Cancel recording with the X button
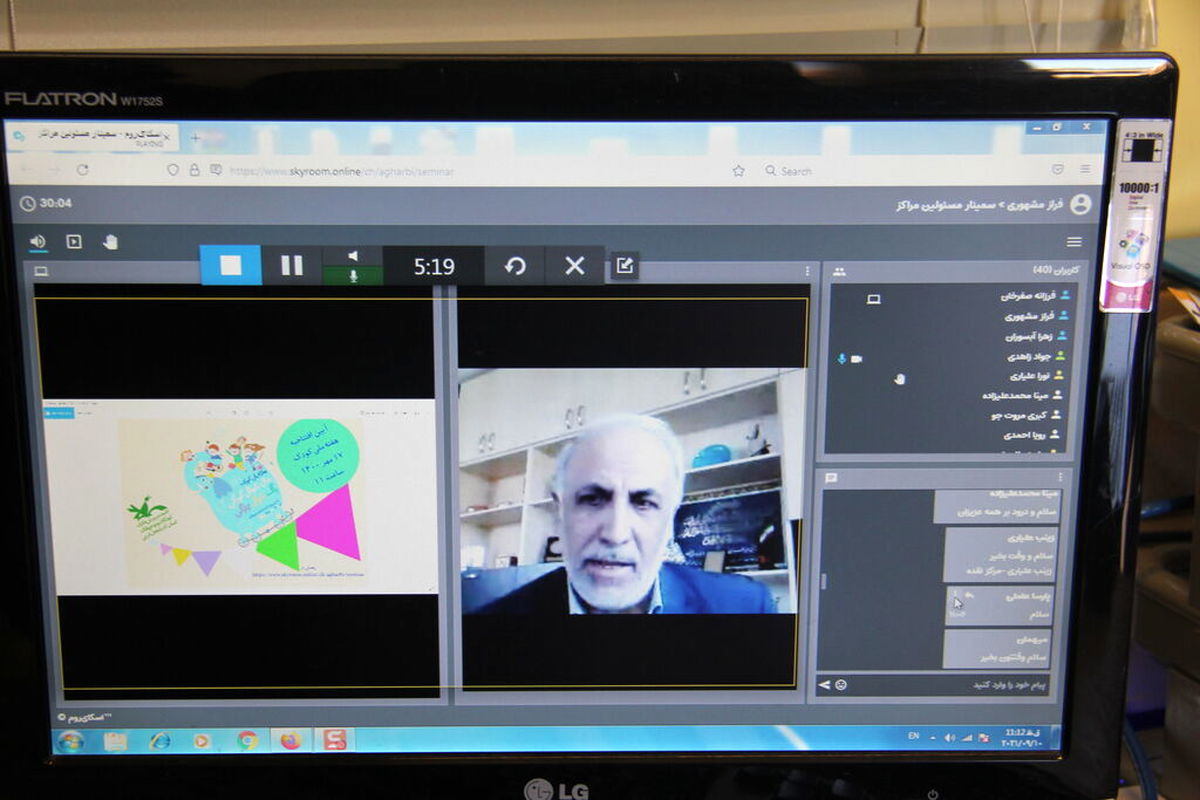 575,266
